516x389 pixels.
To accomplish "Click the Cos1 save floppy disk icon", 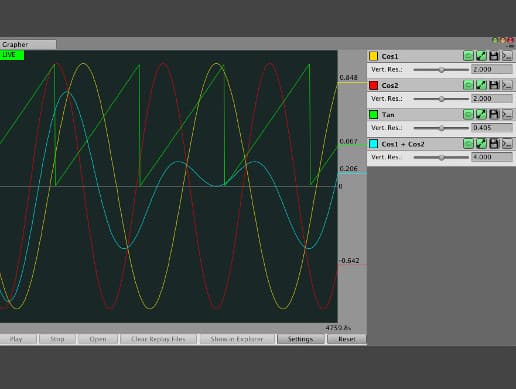I will click(494, 56).
